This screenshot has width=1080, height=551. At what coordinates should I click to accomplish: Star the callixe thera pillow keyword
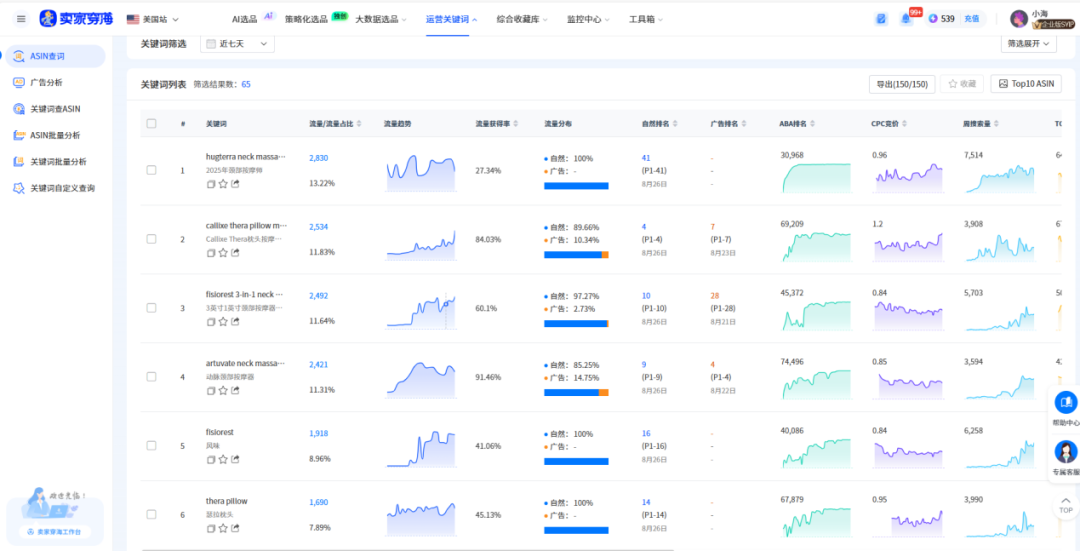click(x=223, y=253)
